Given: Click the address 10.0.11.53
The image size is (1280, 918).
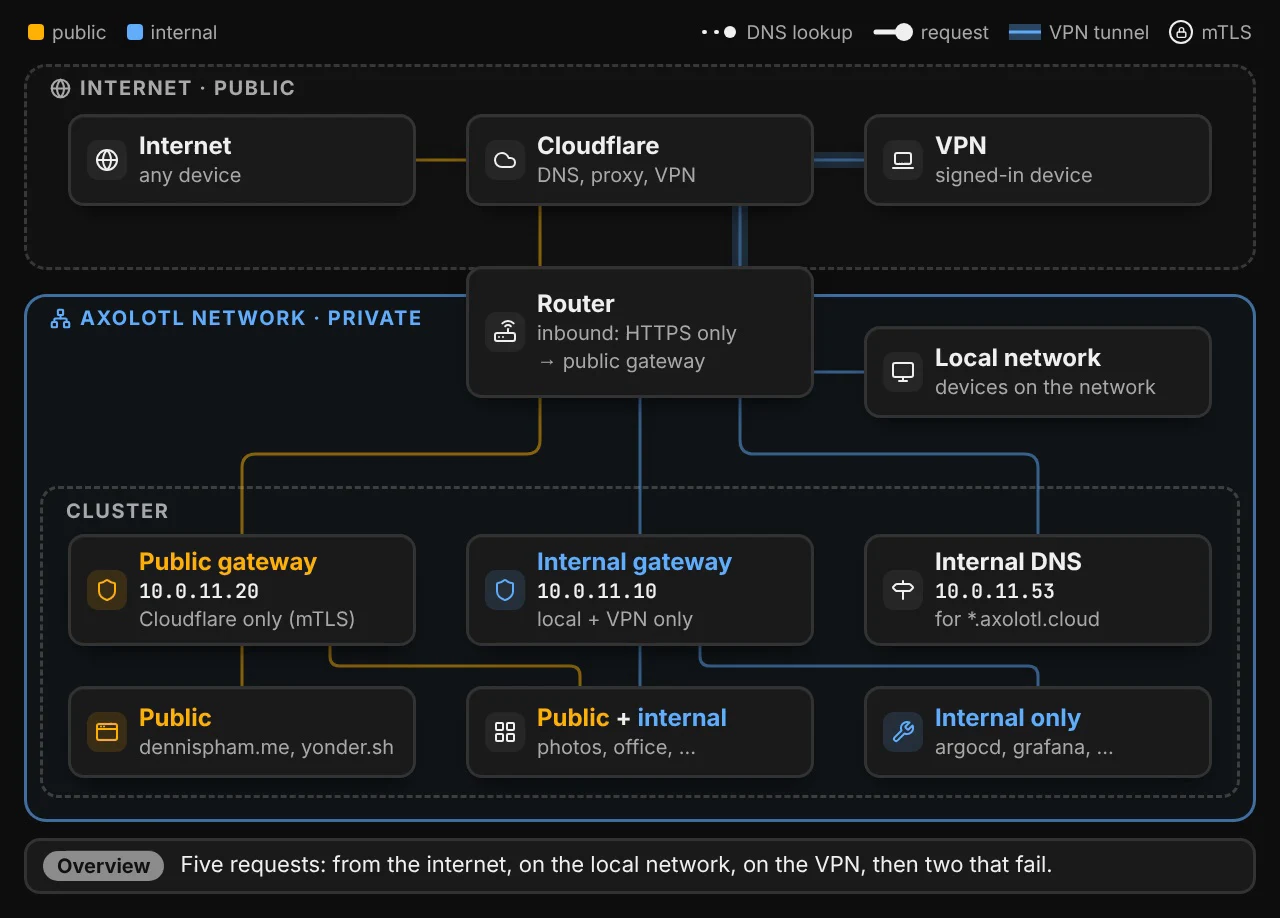Looking at the screenshot, I should 995,591.
